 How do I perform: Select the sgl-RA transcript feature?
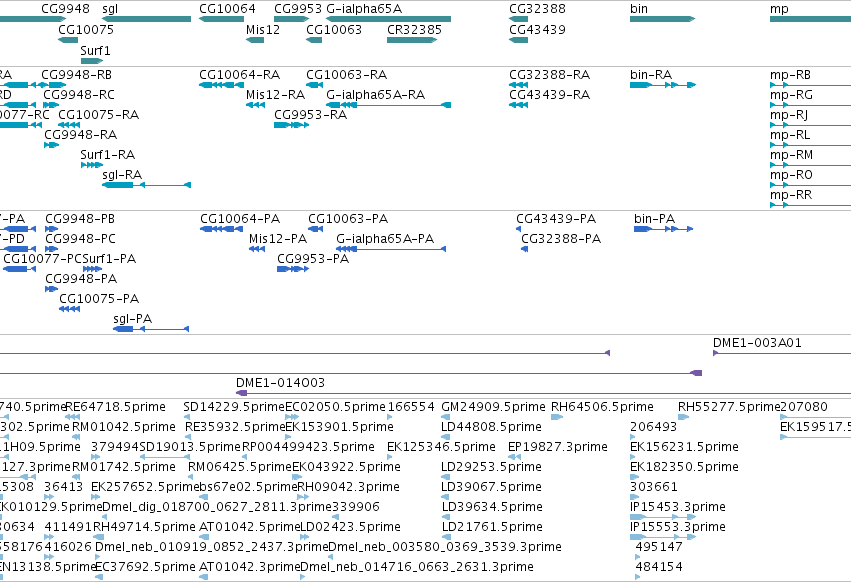[147, 185]
